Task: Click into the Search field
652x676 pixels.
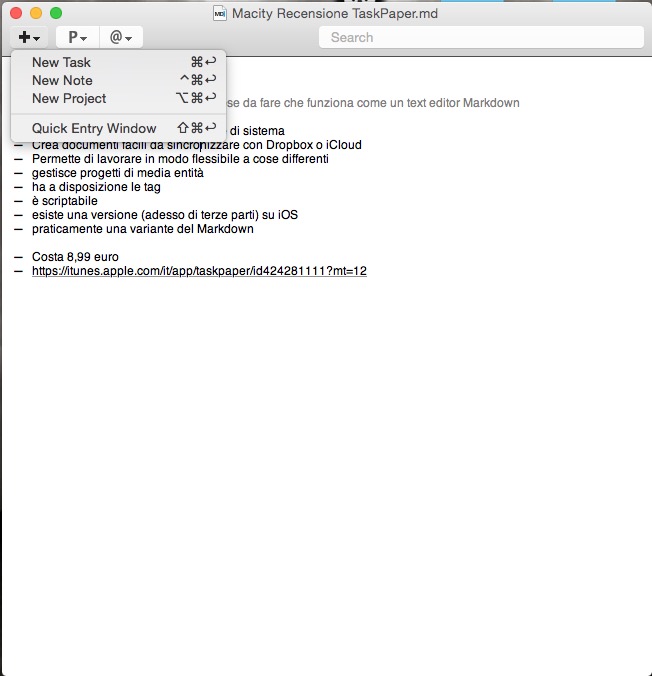Action: tap(481, 38)
